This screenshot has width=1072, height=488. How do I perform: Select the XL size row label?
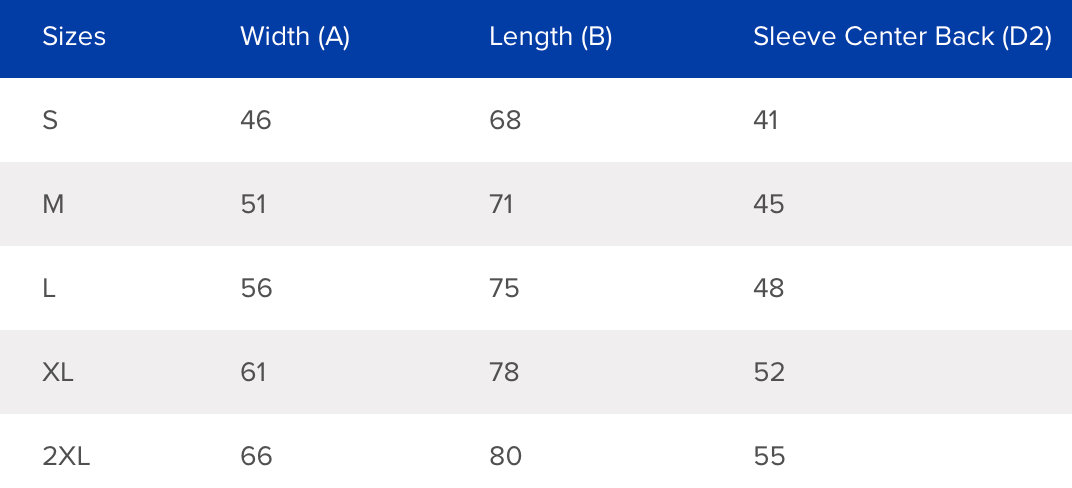58,373
